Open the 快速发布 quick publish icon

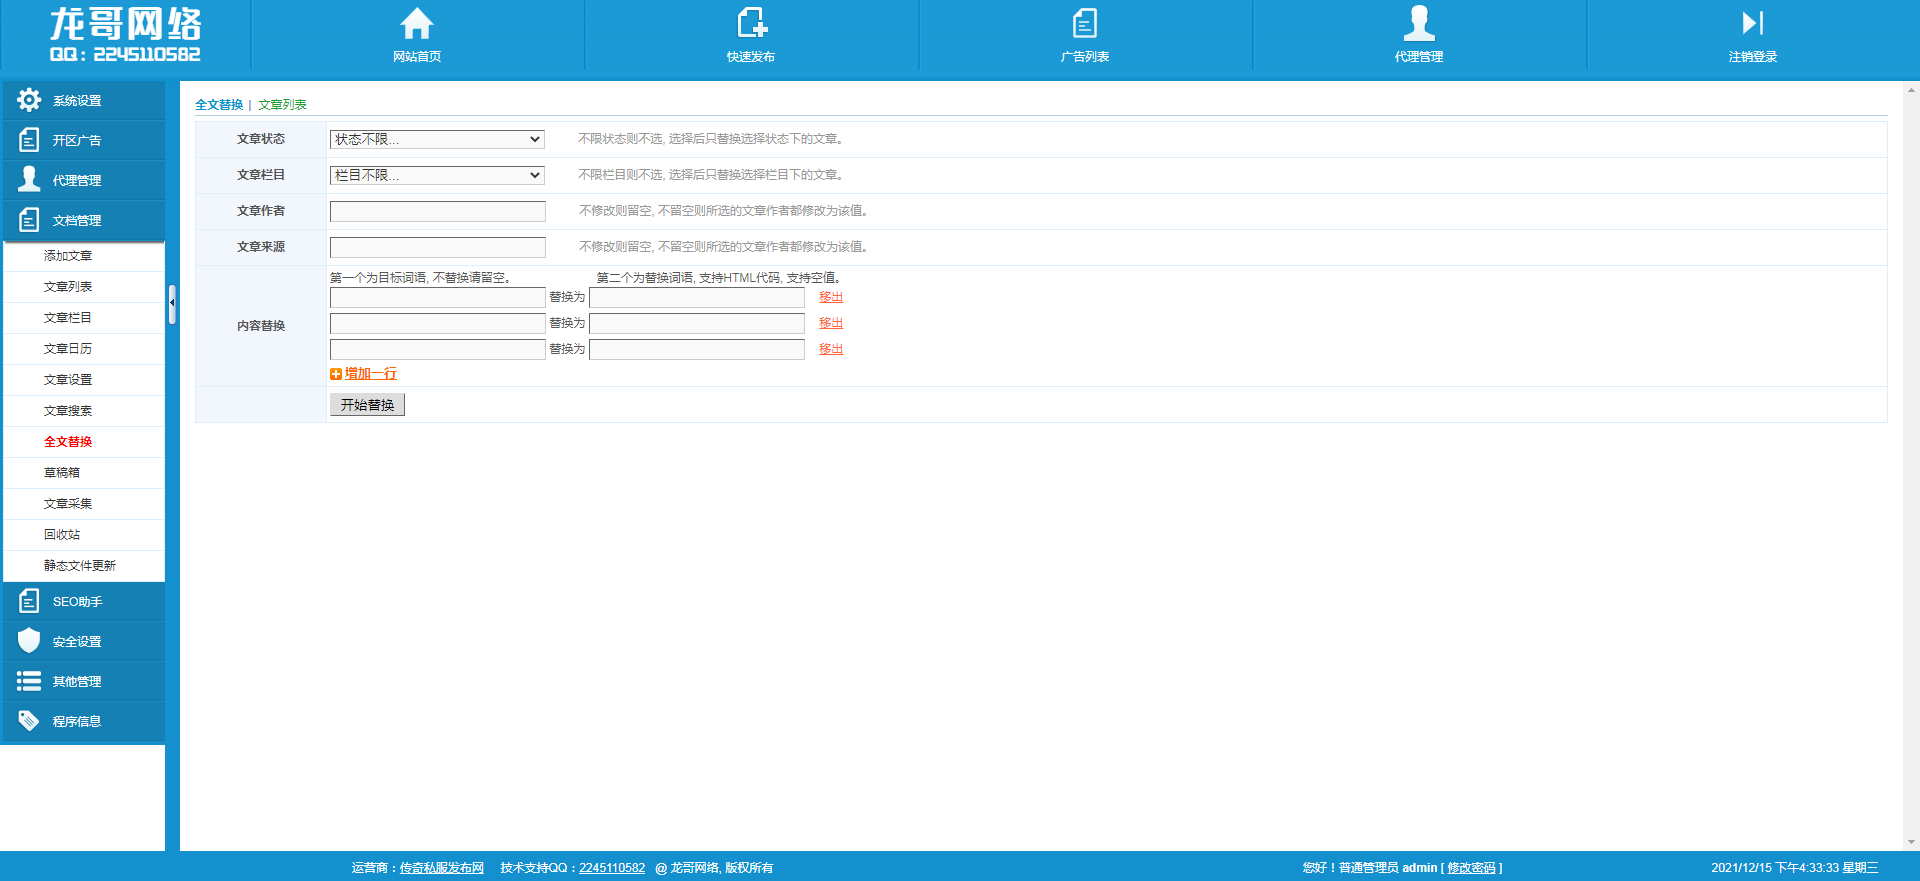pos(751,23)
